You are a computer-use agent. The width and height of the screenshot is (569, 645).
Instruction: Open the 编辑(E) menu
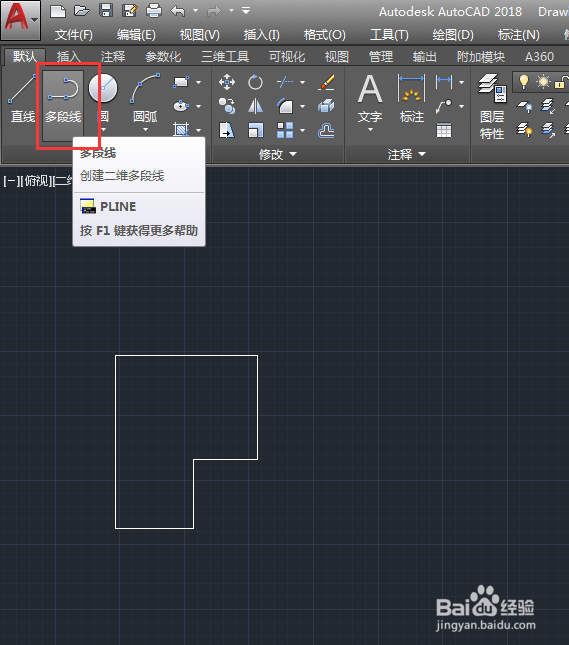click(136, 35)
